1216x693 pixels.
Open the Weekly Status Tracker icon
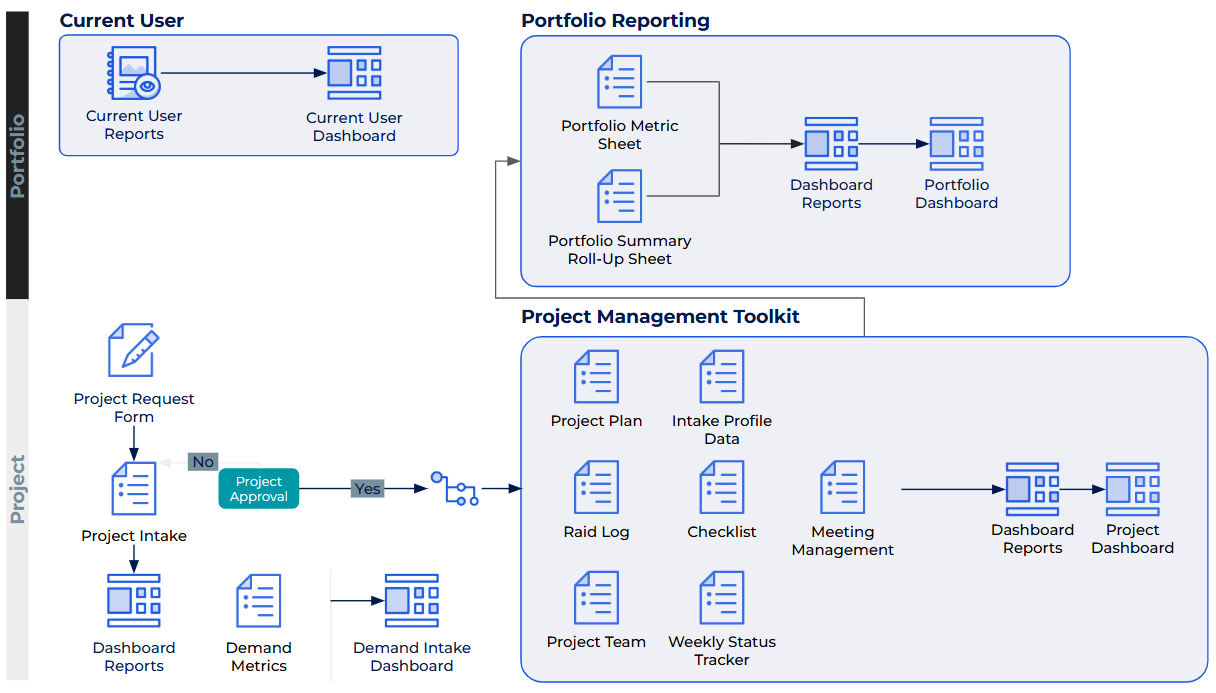point(721,597)
